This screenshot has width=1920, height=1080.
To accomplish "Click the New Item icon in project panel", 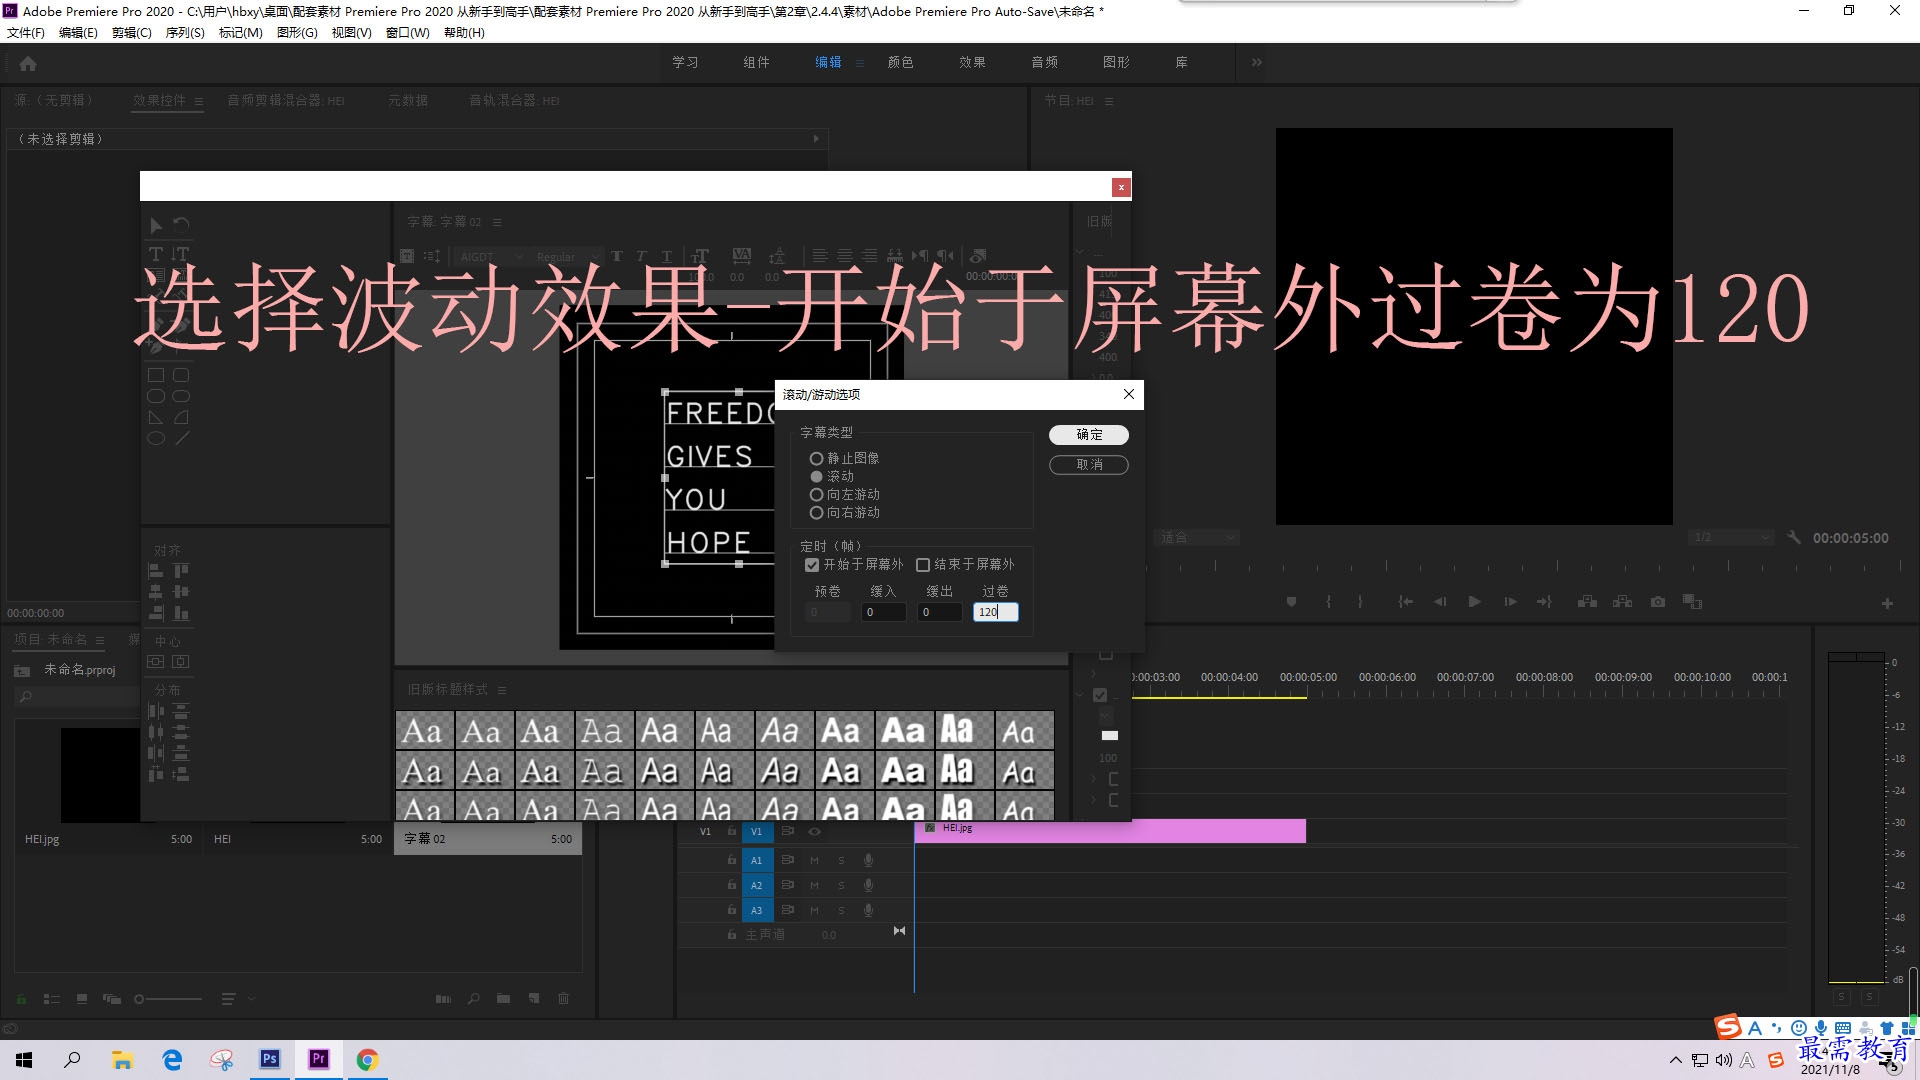I will (534, 999).
